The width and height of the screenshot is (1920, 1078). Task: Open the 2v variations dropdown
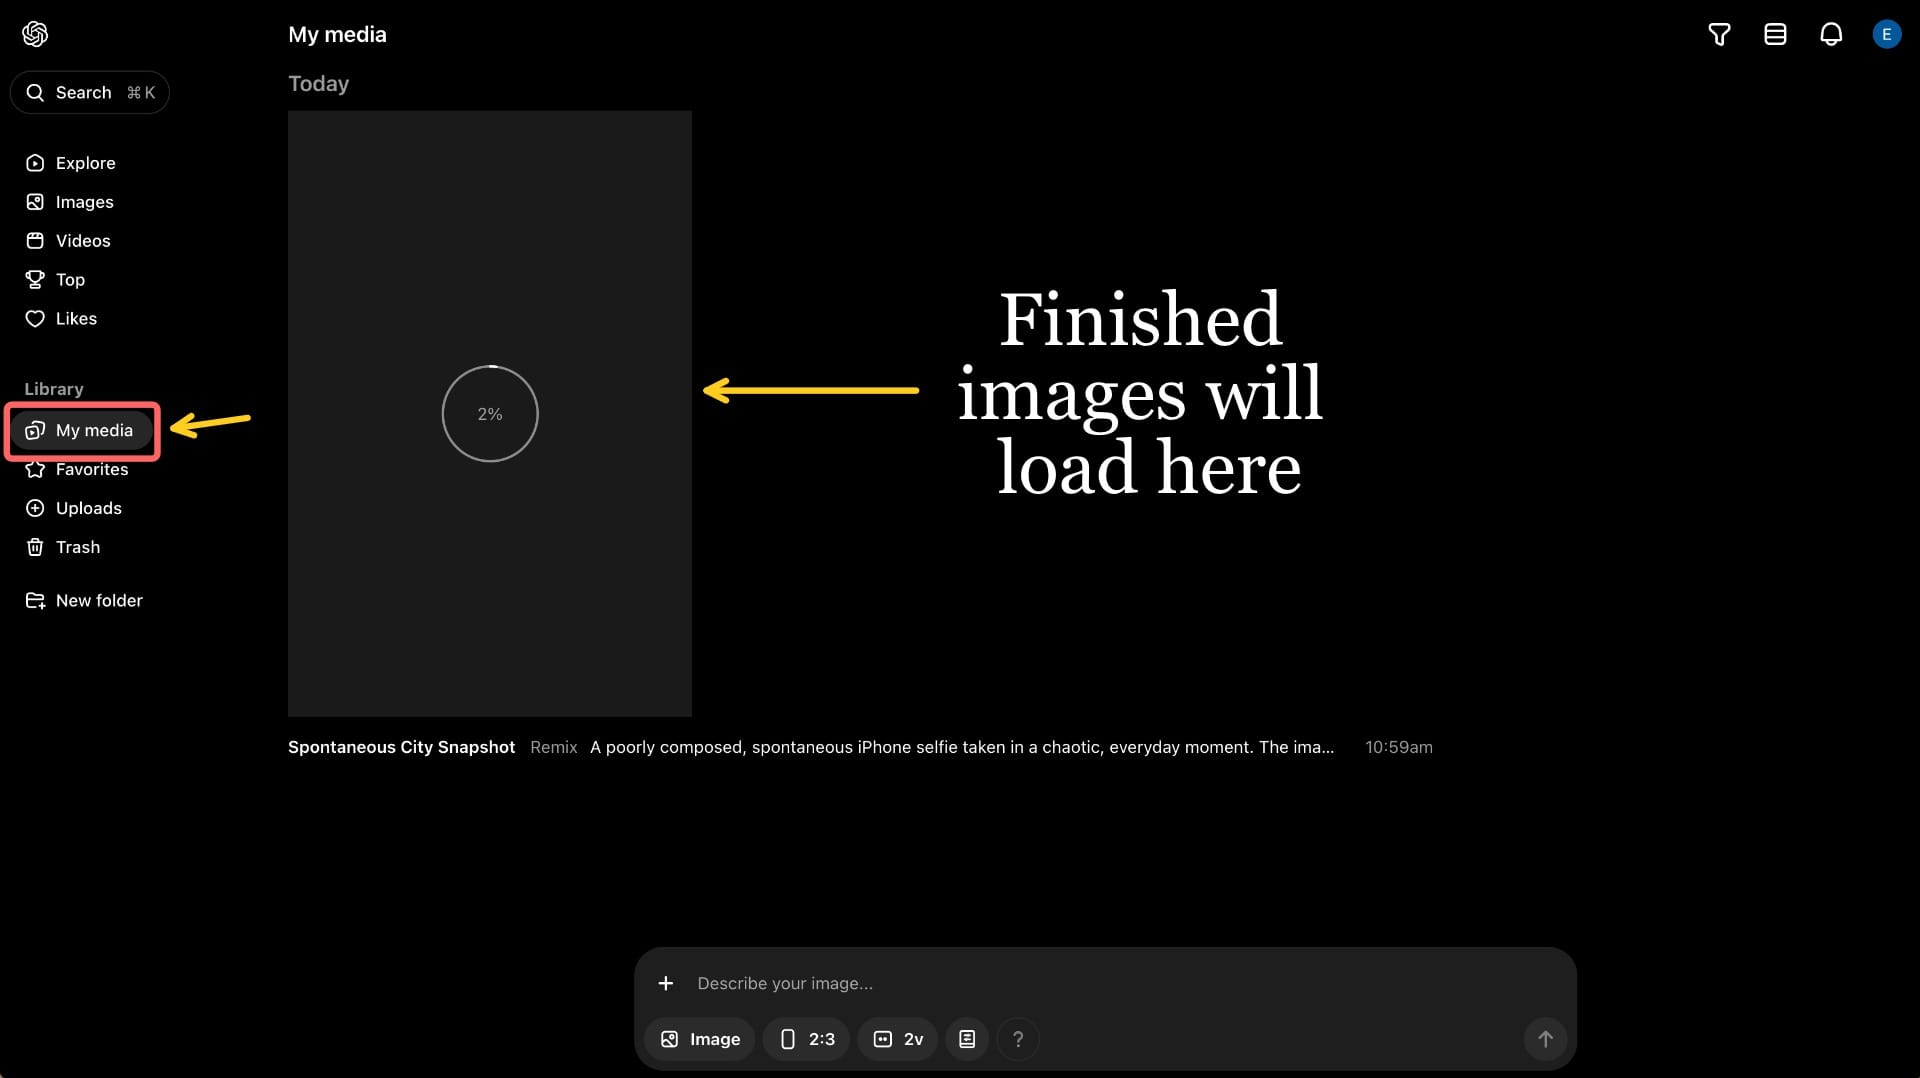click(898, 1039)
